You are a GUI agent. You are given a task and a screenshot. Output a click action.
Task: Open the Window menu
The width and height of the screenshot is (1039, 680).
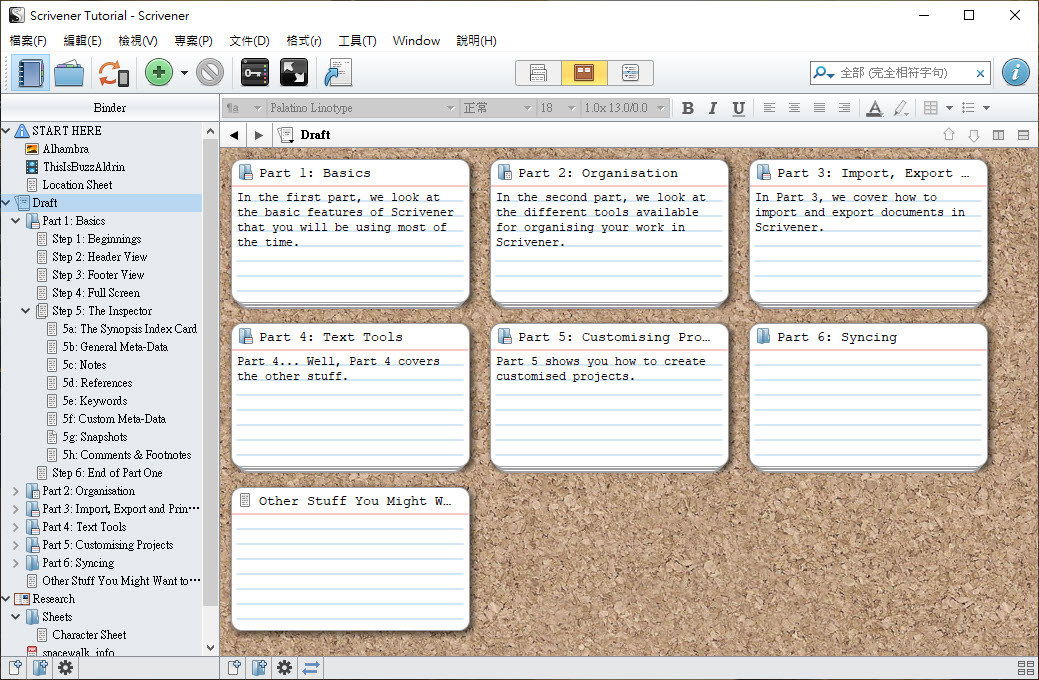[416, 41]
